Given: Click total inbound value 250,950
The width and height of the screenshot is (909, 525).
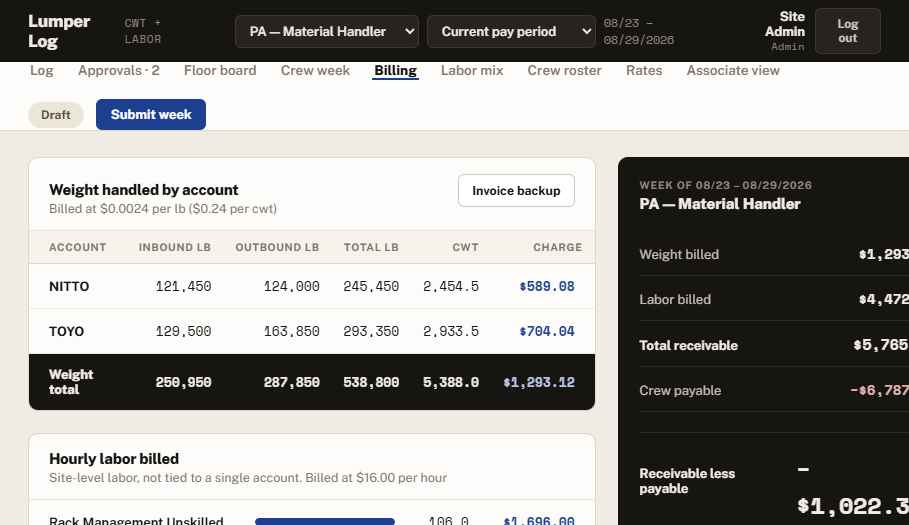Looking at the screenshot, I should [x=183, y=382].
